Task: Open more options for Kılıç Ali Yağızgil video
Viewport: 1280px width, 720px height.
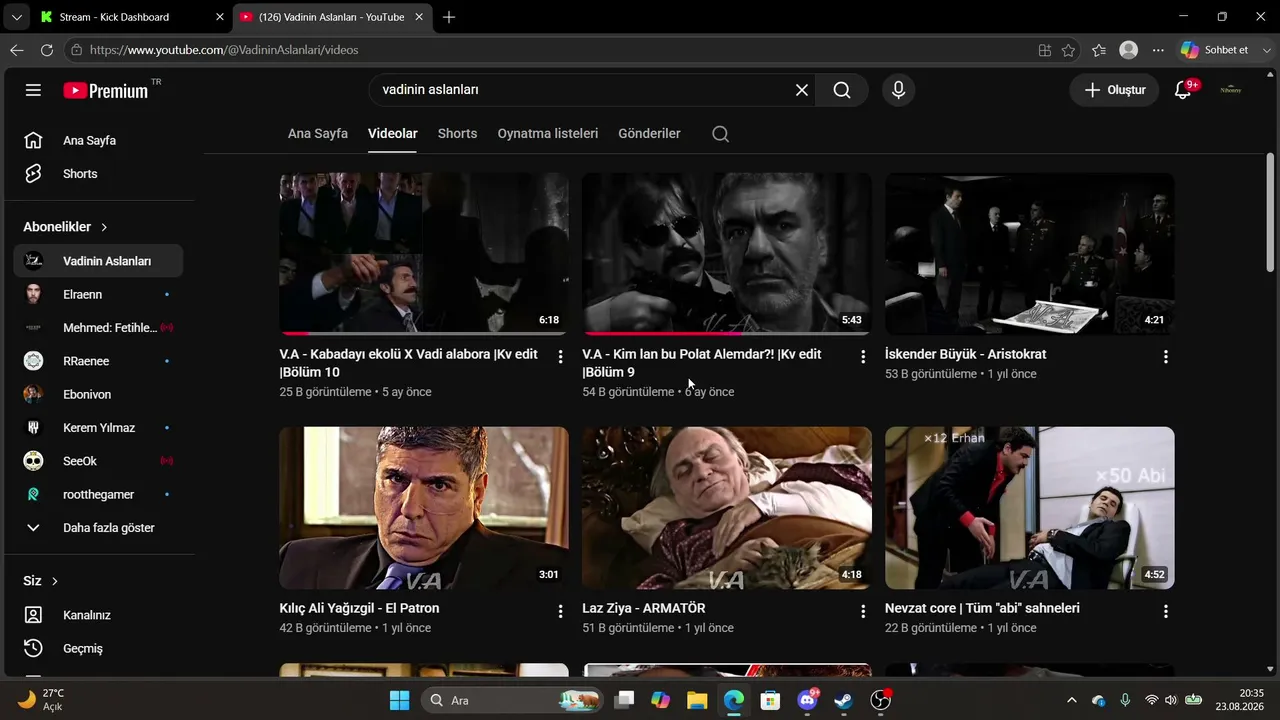Action: coord(560,611)
